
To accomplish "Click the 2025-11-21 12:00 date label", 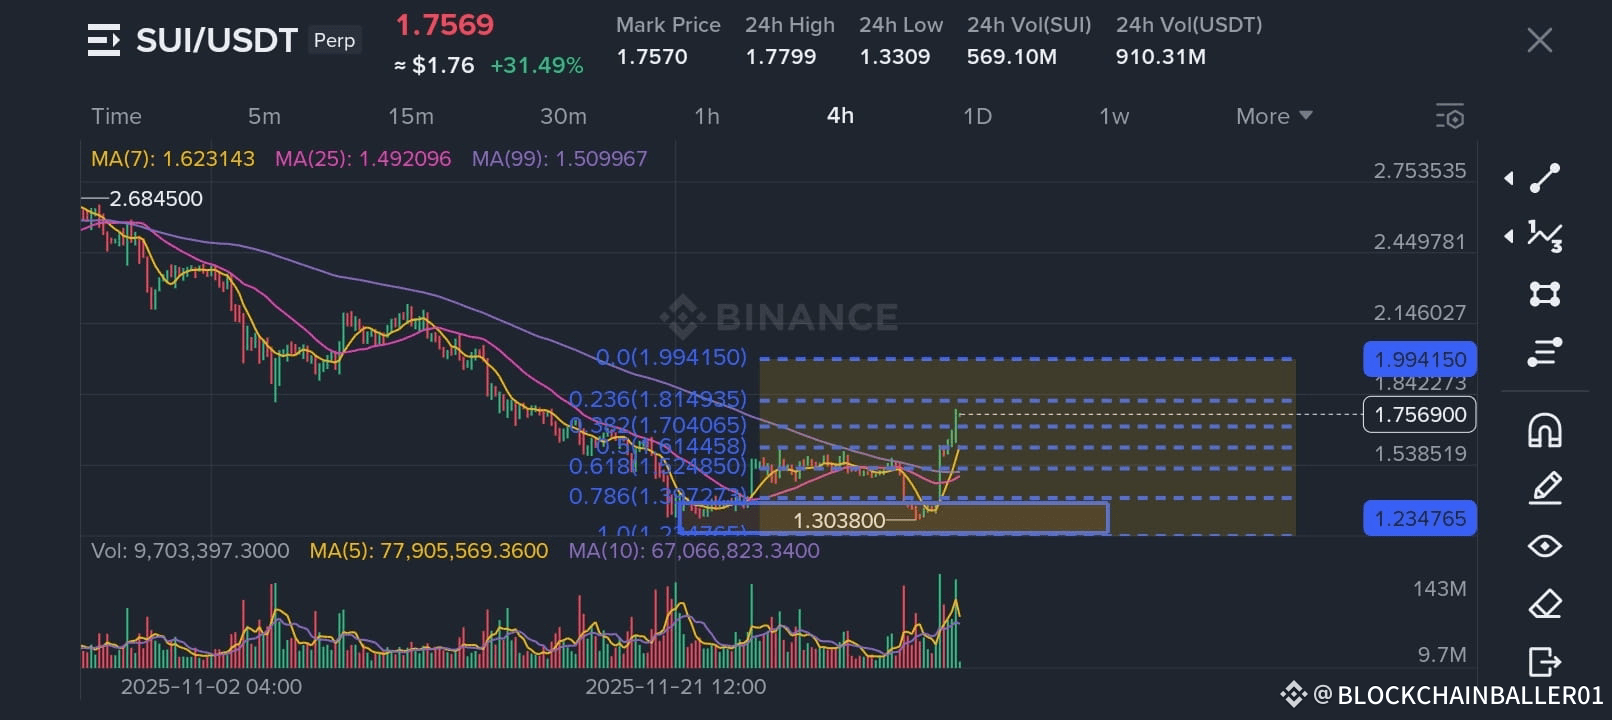I will 676,687.
